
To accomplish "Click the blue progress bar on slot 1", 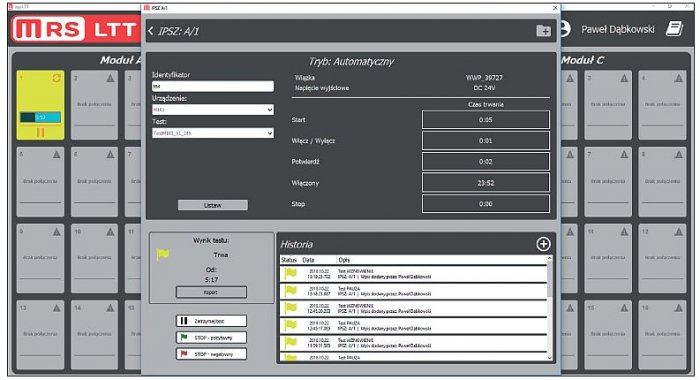I will point(40,117).
